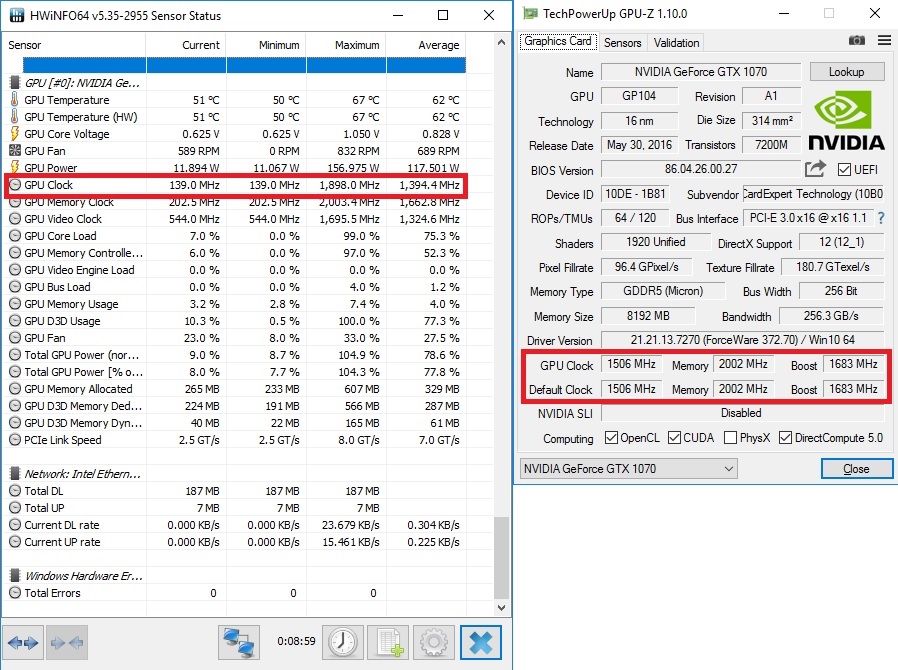The width and height of the screenshot is (898, 670).
Task: Close sensors with blue X button
Action: [480, 643]
